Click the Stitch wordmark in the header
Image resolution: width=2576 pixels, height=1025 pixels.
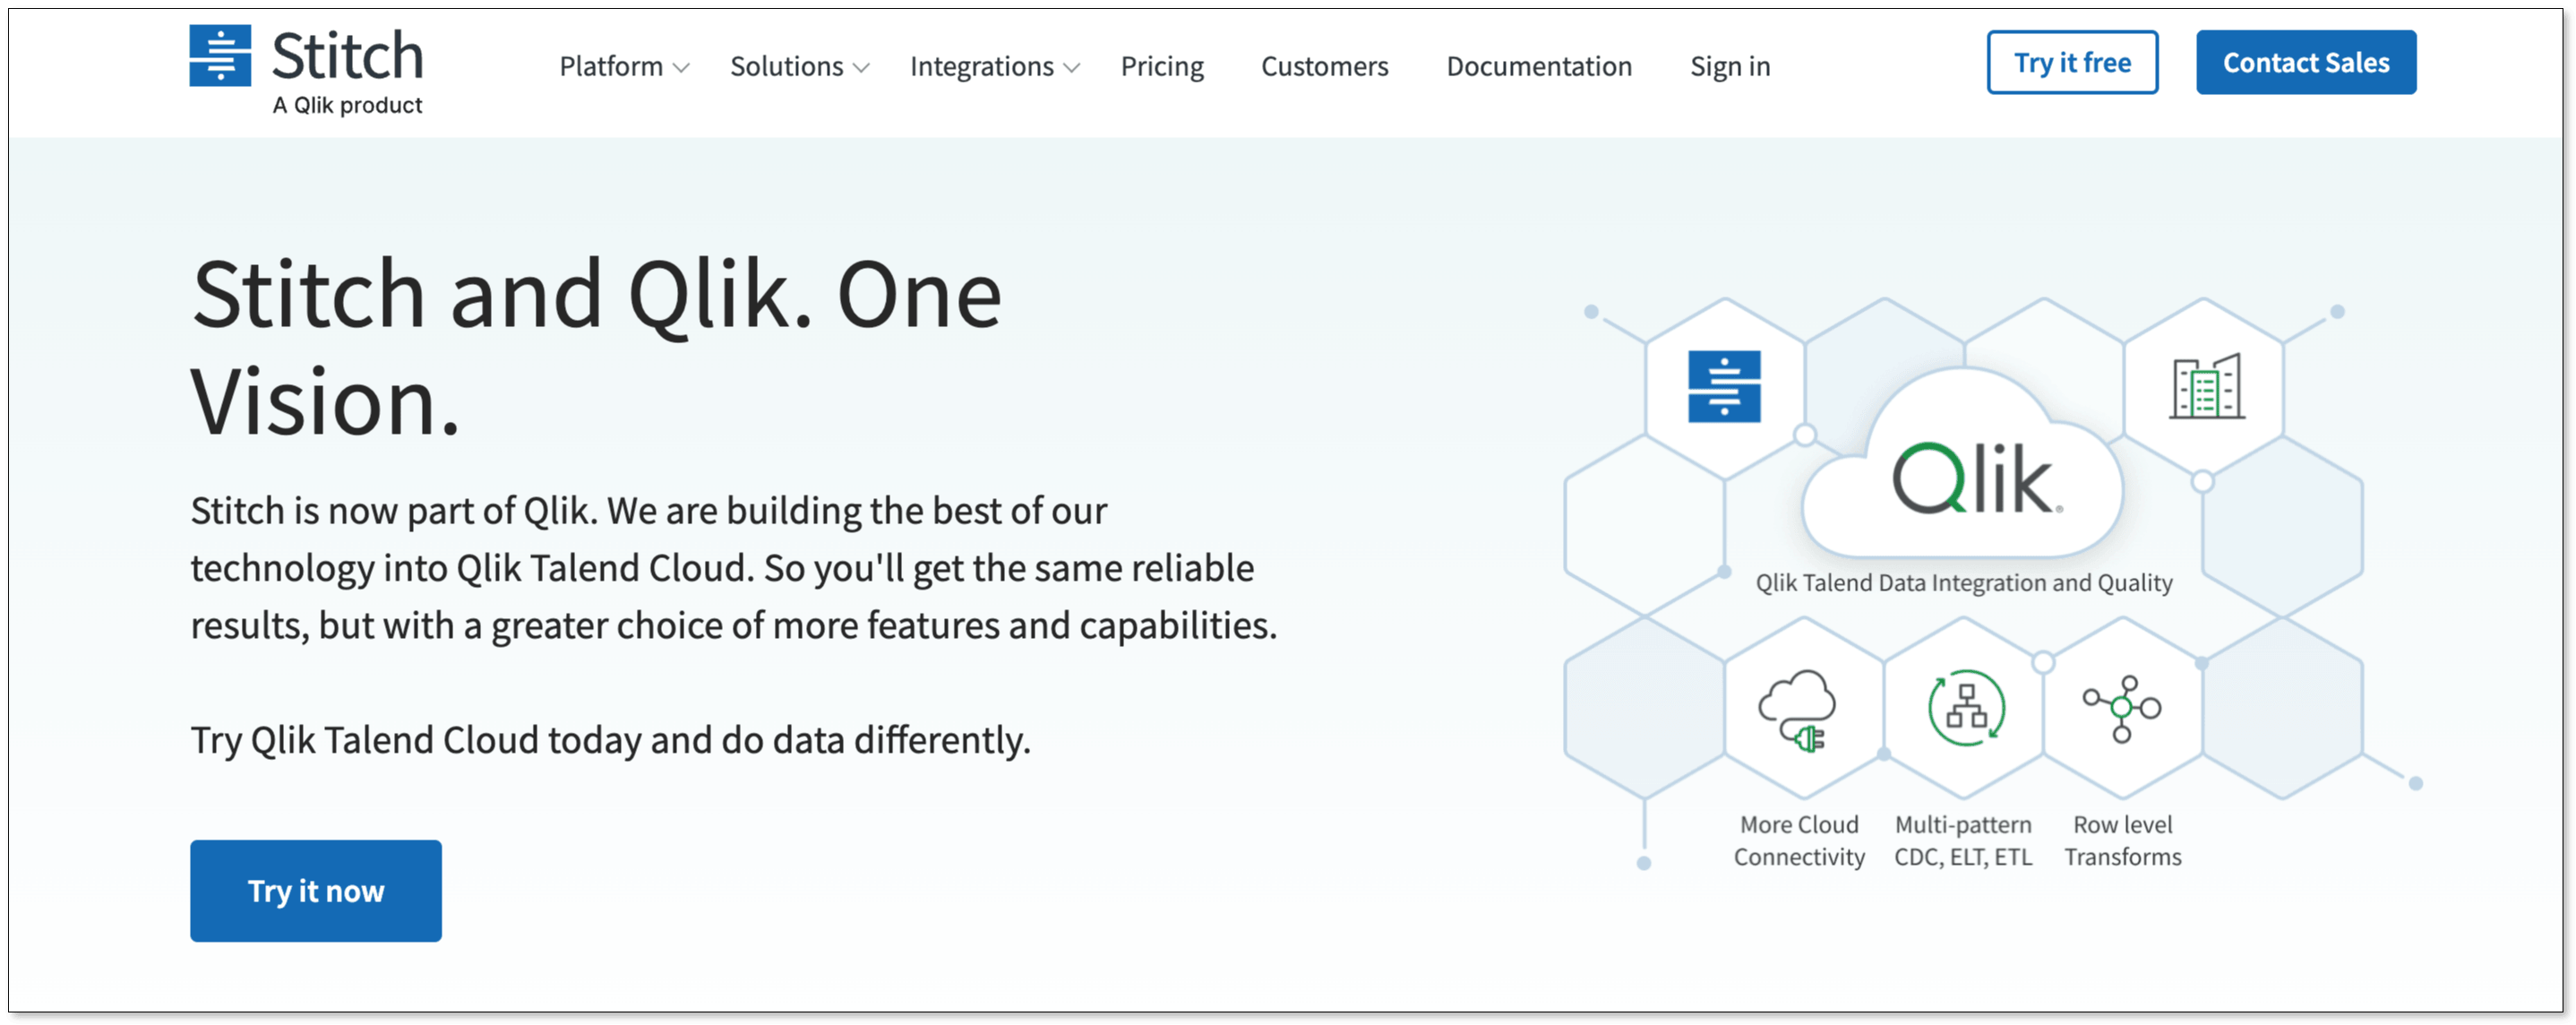point(347,55)
